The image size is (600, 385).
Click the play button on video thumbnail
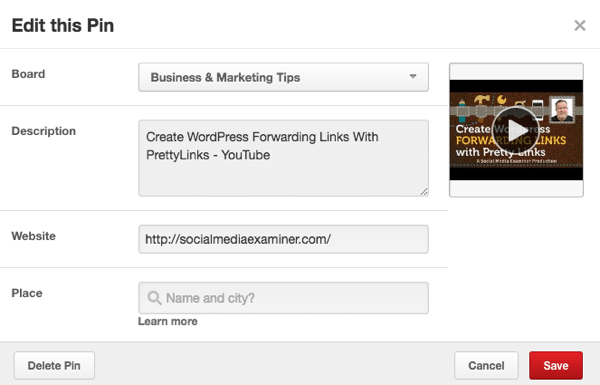tap(516, 131)
